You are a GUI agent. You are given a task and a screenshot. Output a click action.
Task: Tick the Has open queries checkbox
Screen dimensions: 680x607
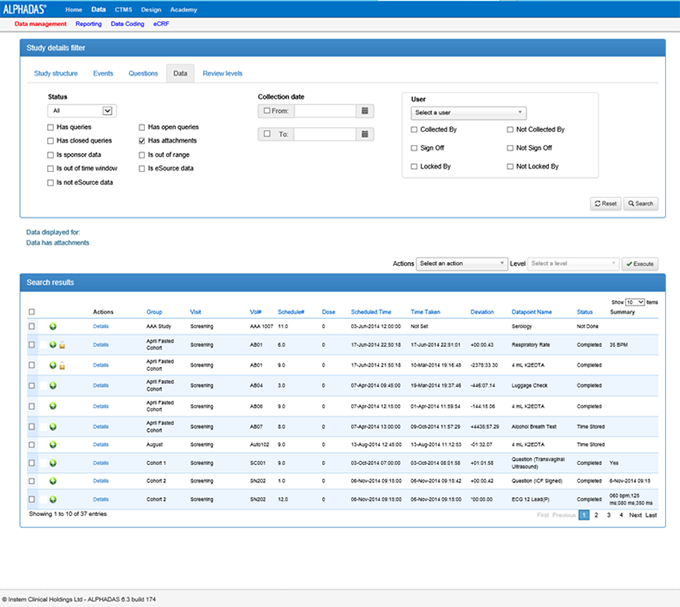click(142, 127)
